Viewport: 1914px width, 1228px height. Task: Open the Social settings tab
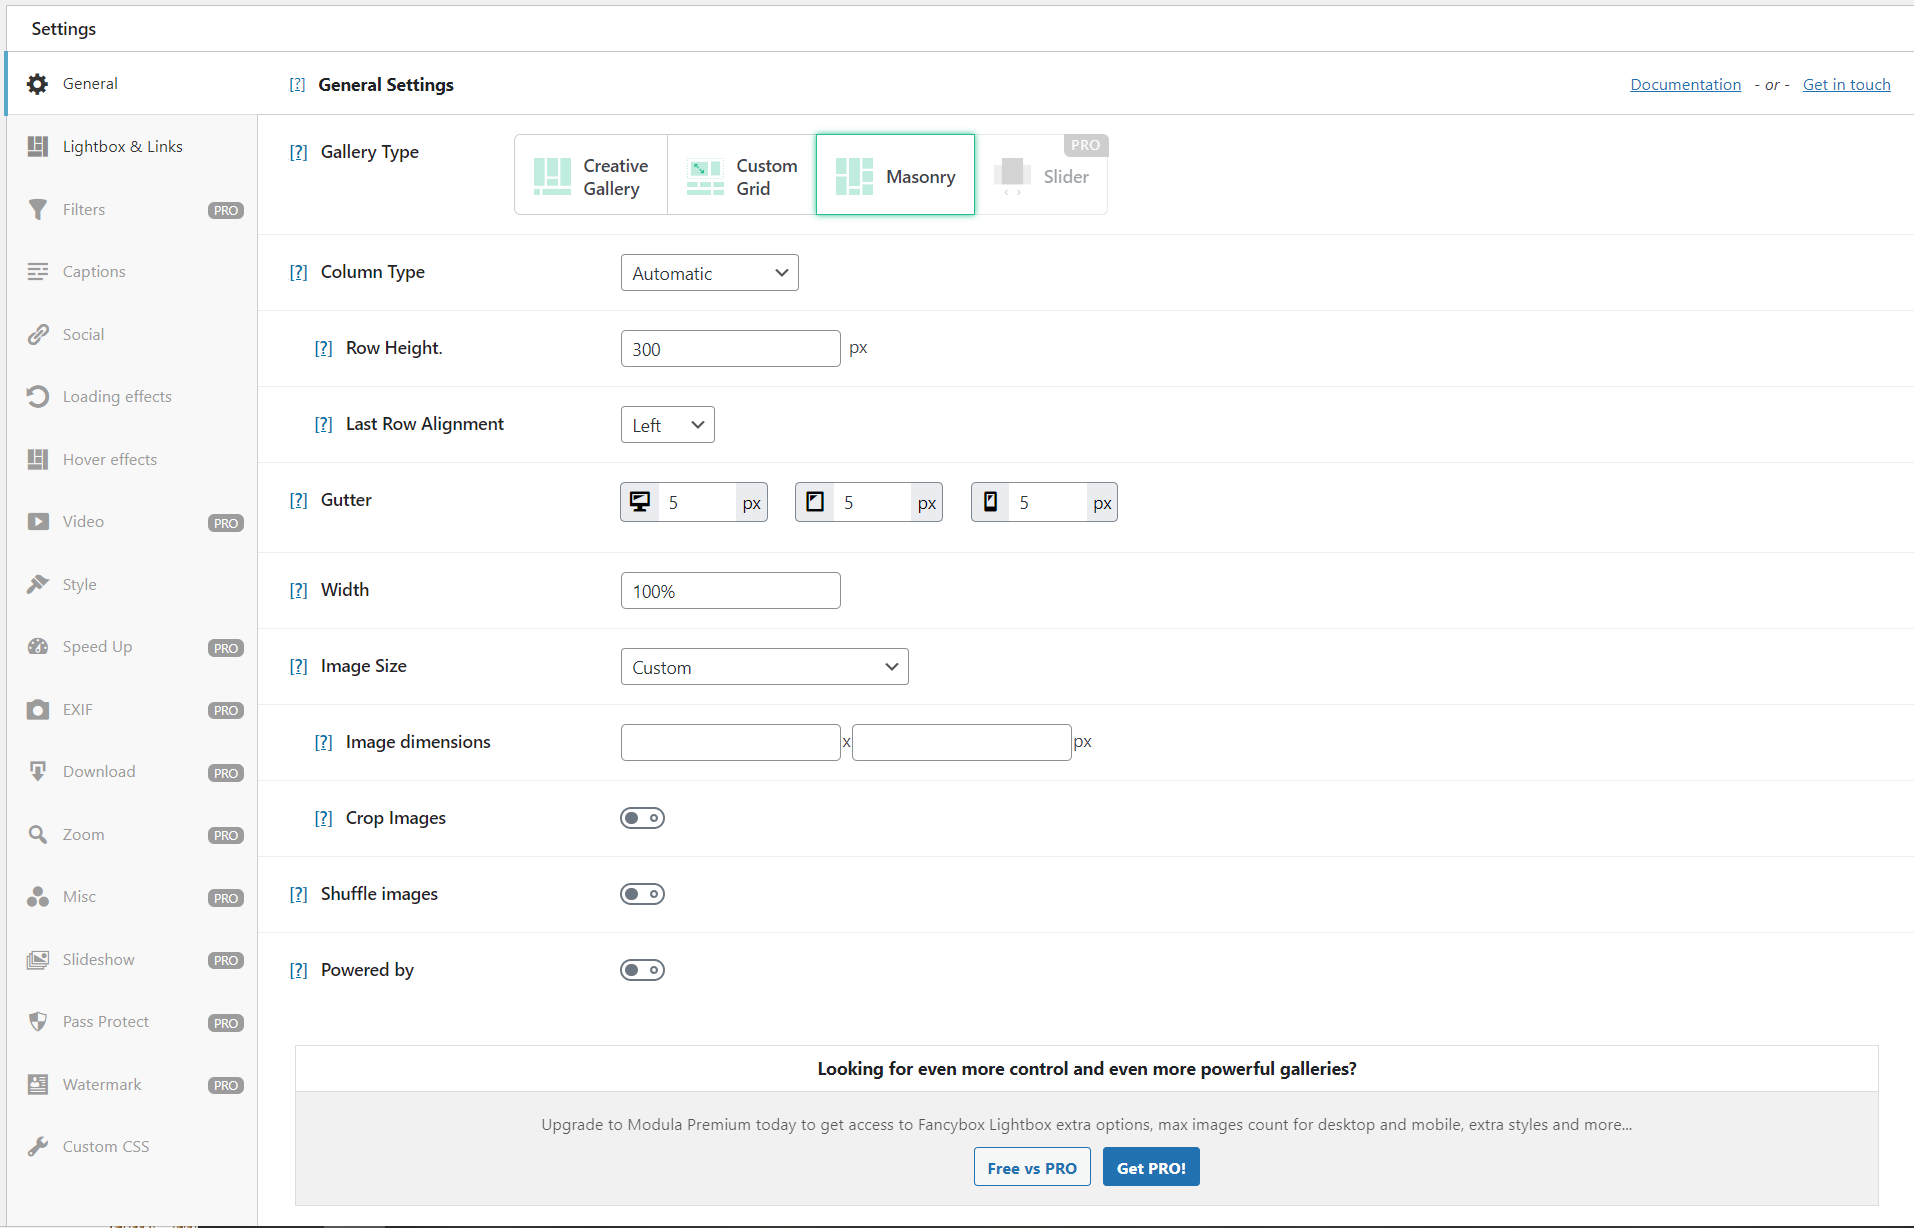click(131, 334)
